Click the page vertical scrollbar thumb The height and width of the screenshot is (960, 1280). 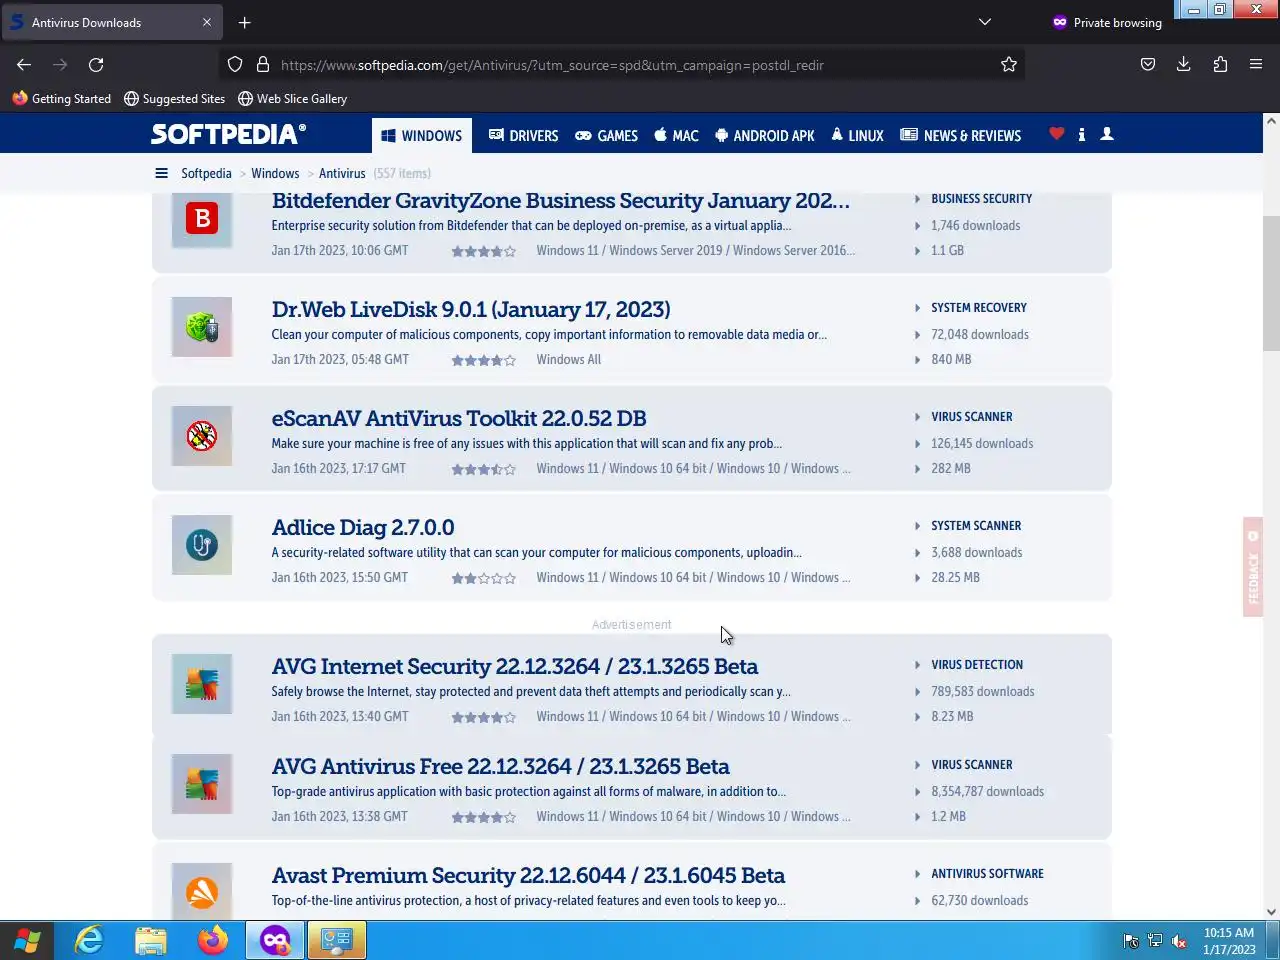click(x=1271, y=283)
